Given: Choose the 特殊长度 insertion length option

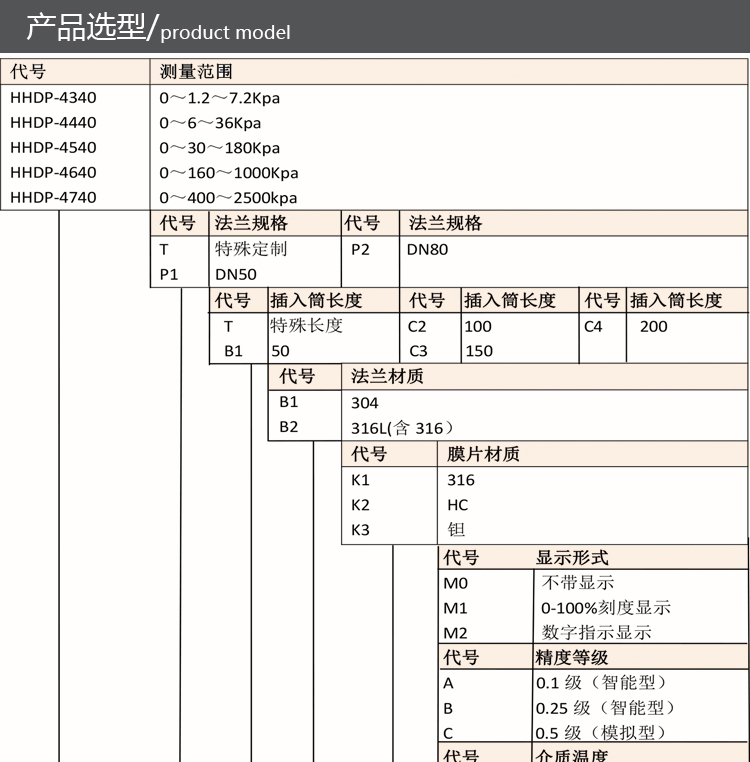Looking at the screenshot, I should 306,326.
